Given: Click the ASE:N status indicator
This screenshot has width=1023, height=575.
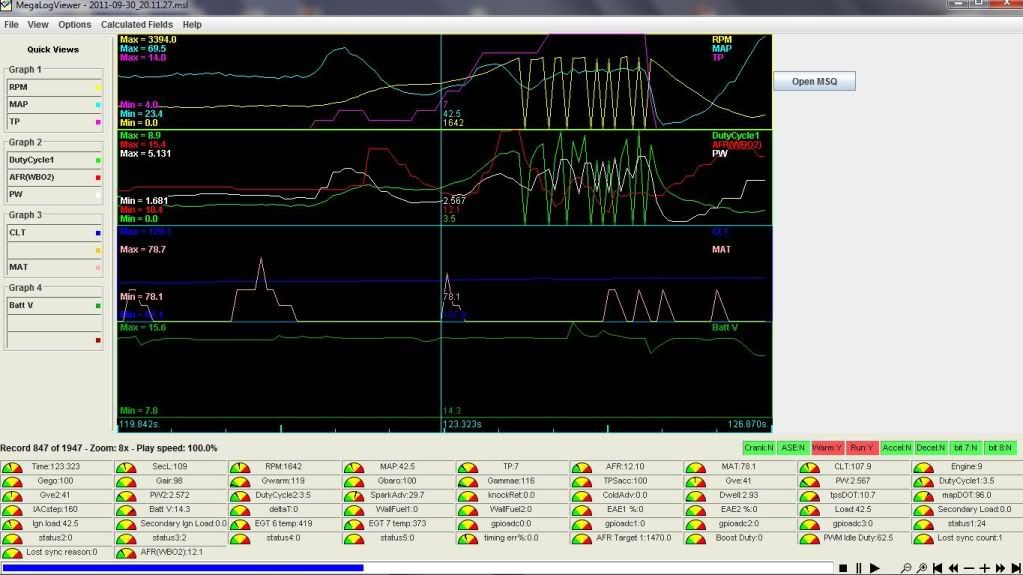Looking at the screenshot, I should 793,448.
